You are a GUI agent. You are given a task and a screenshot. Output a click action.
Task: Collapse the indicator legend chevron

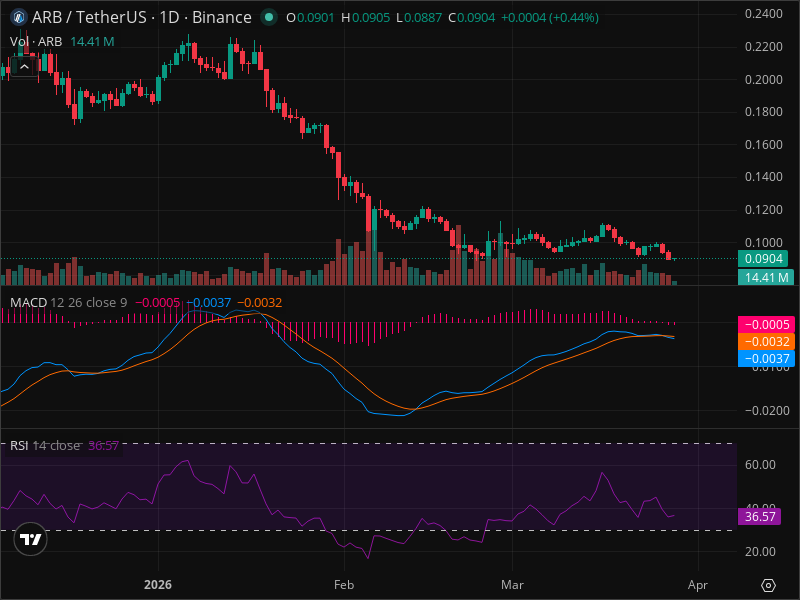pyautogui.click(x=24, y=67)
